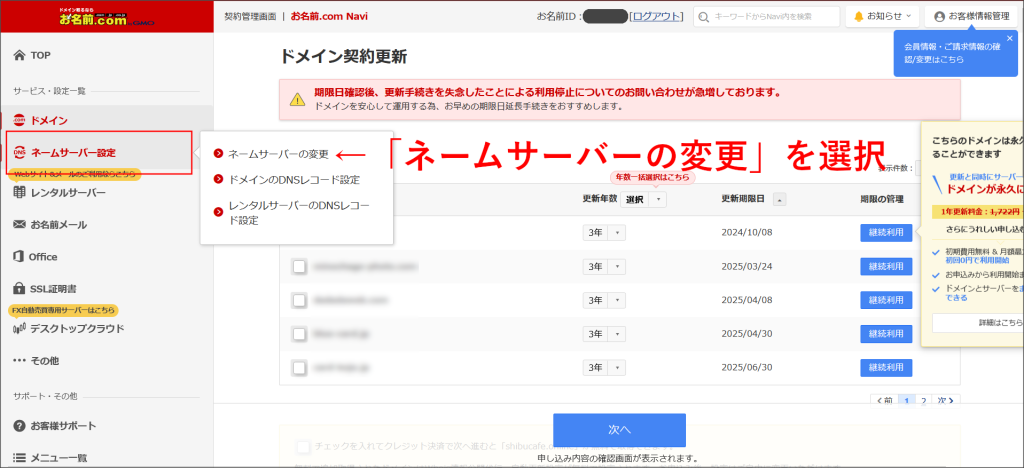
Task: Click the お客様情報管理 person icon
Action: point(940,17)
